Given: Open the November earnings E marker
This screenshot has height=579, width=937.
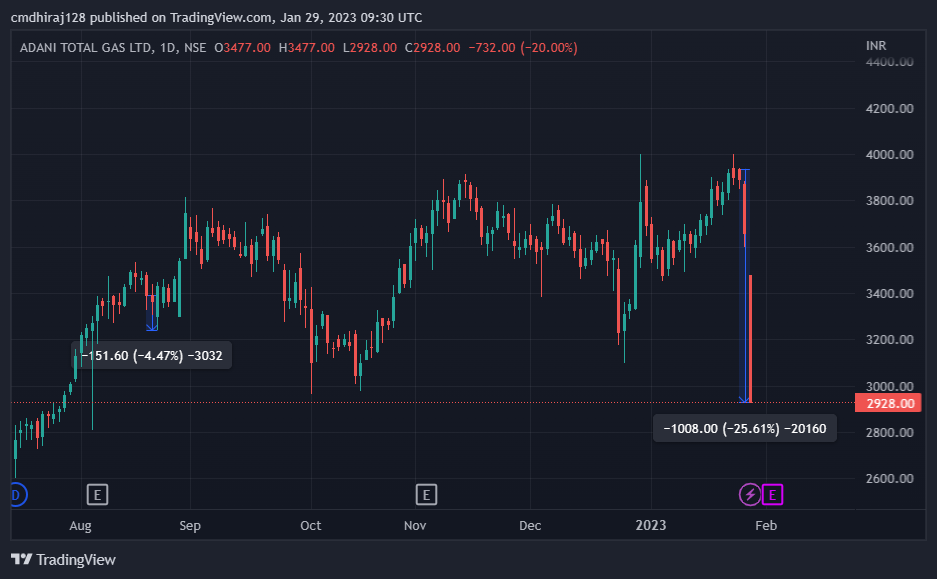Looking at the screenshot, I should 426,495.
